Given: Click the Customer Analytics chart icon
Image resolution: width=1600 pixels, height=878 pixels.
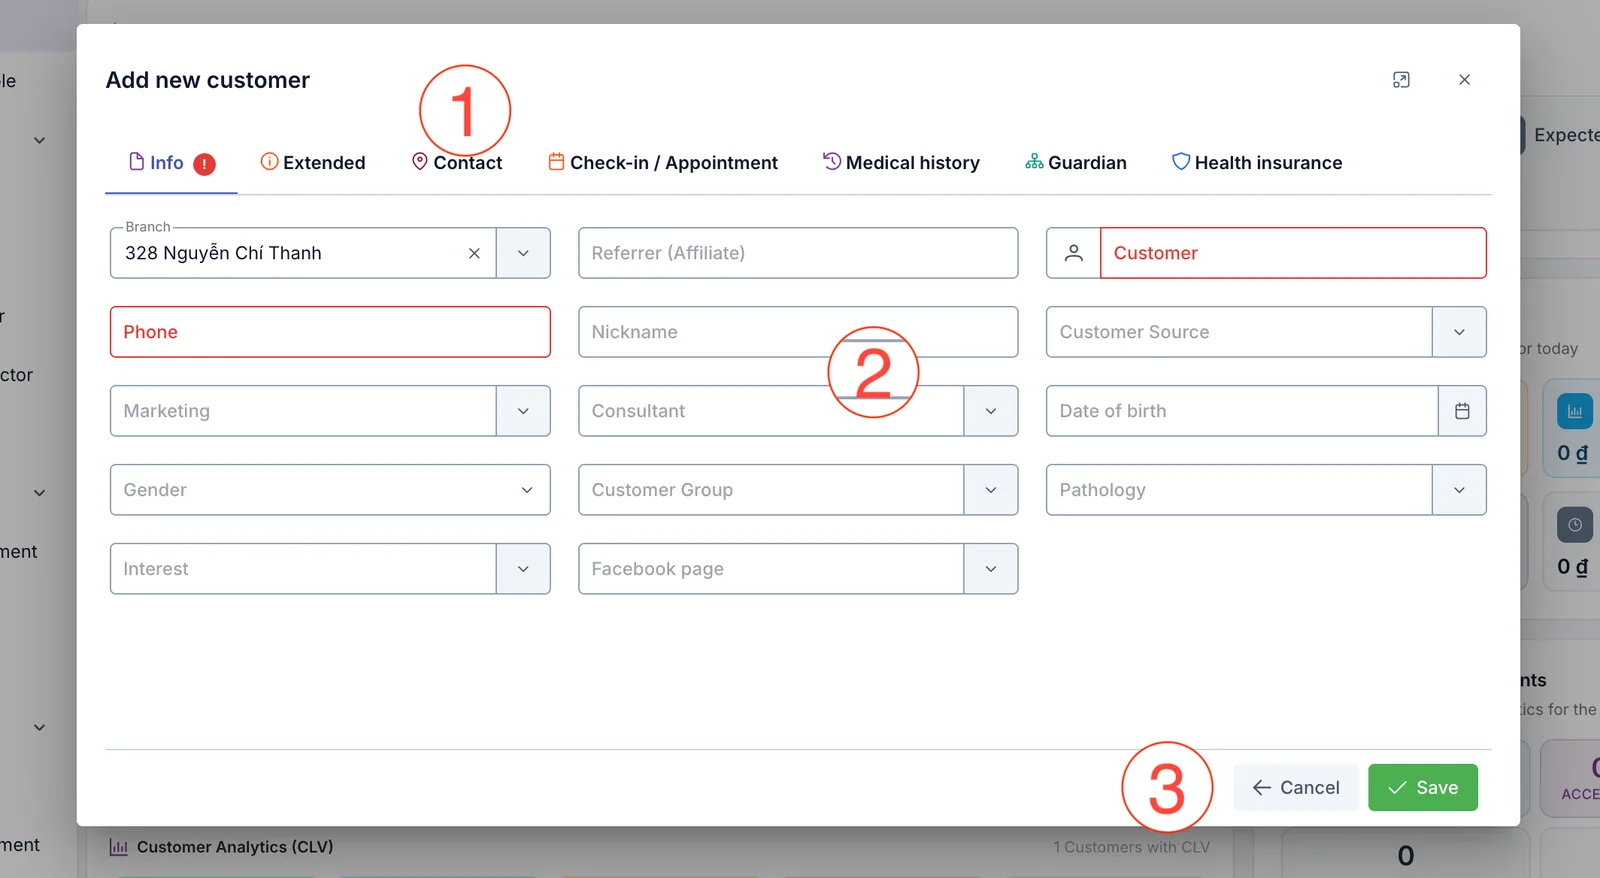Looking at the screenshot, I should pyautogui.click(x=118, y=847).
